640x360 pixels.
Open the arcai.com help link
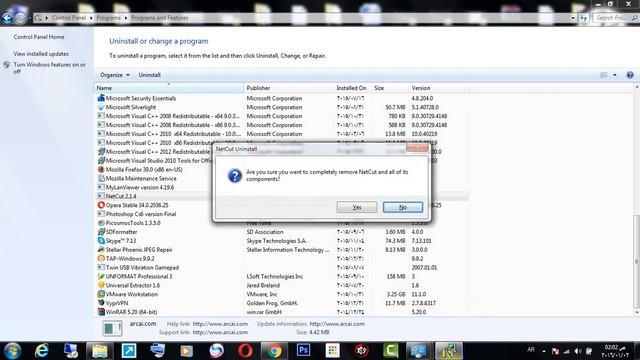pos(220,324)
